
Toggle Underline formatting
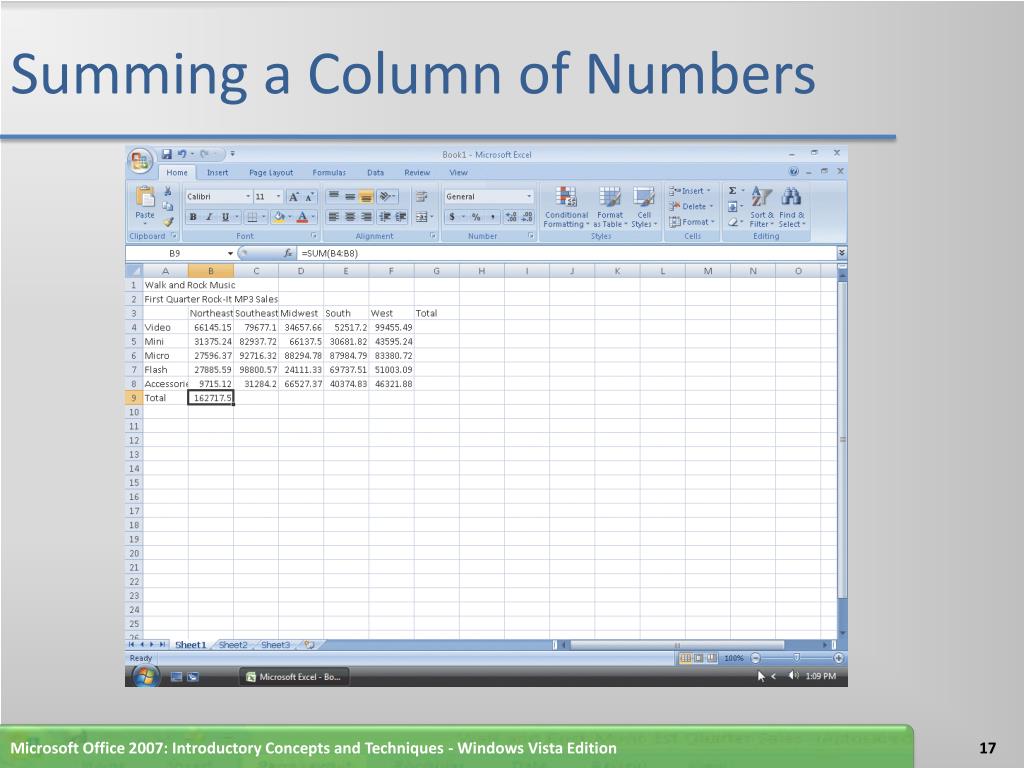pos(225,217)
